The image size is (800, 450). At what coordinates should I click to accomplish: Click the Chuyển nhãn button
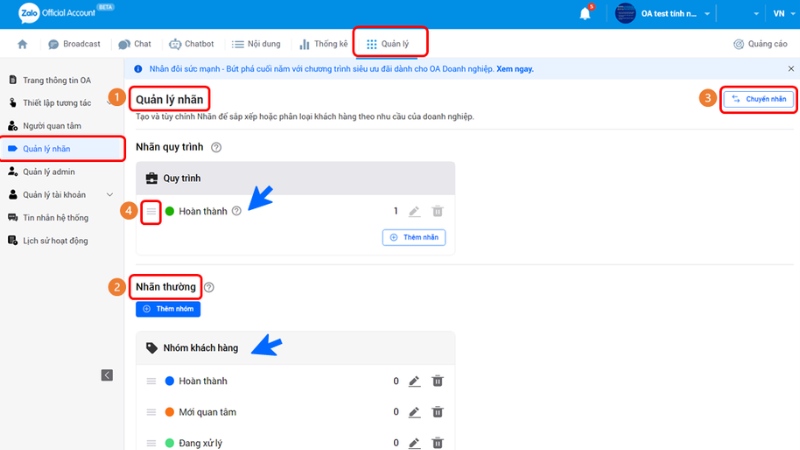click(x=759, y=98)
